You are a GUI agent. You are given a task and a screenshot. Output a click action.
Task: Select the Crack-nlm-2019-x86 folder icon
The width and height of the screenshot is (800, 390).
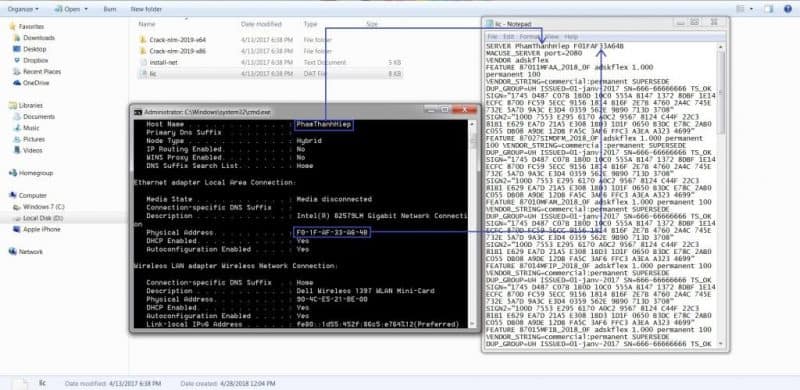click(143, 51)
